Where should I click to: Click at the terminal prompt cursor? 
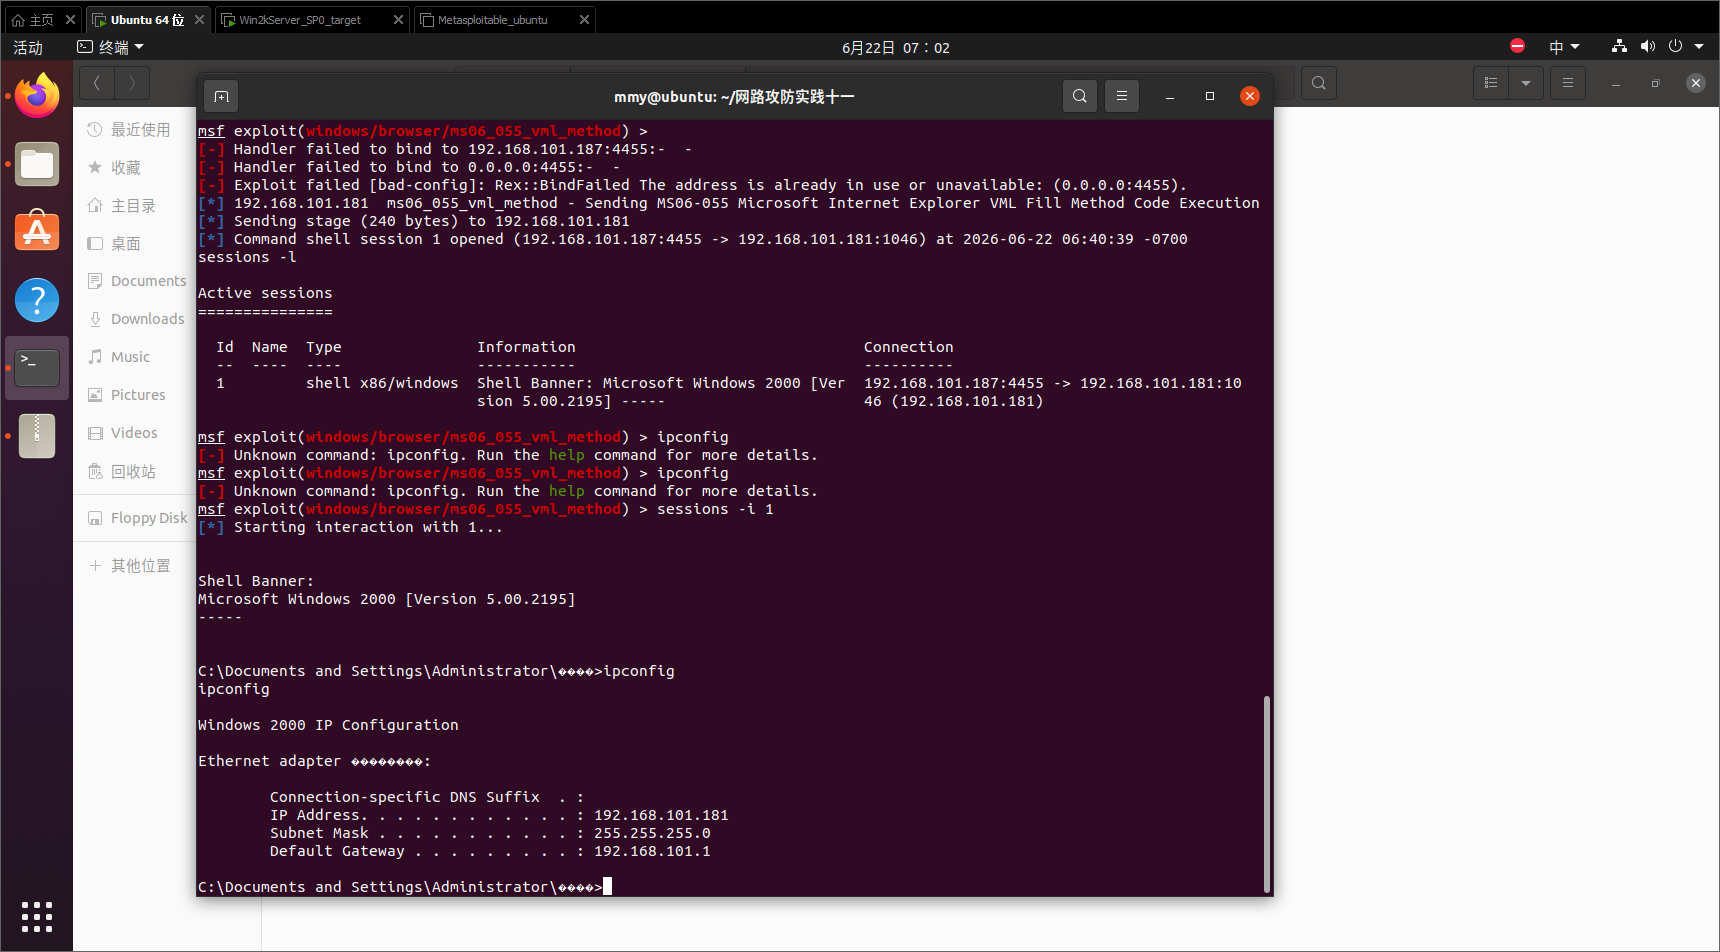tap(607, 887)
